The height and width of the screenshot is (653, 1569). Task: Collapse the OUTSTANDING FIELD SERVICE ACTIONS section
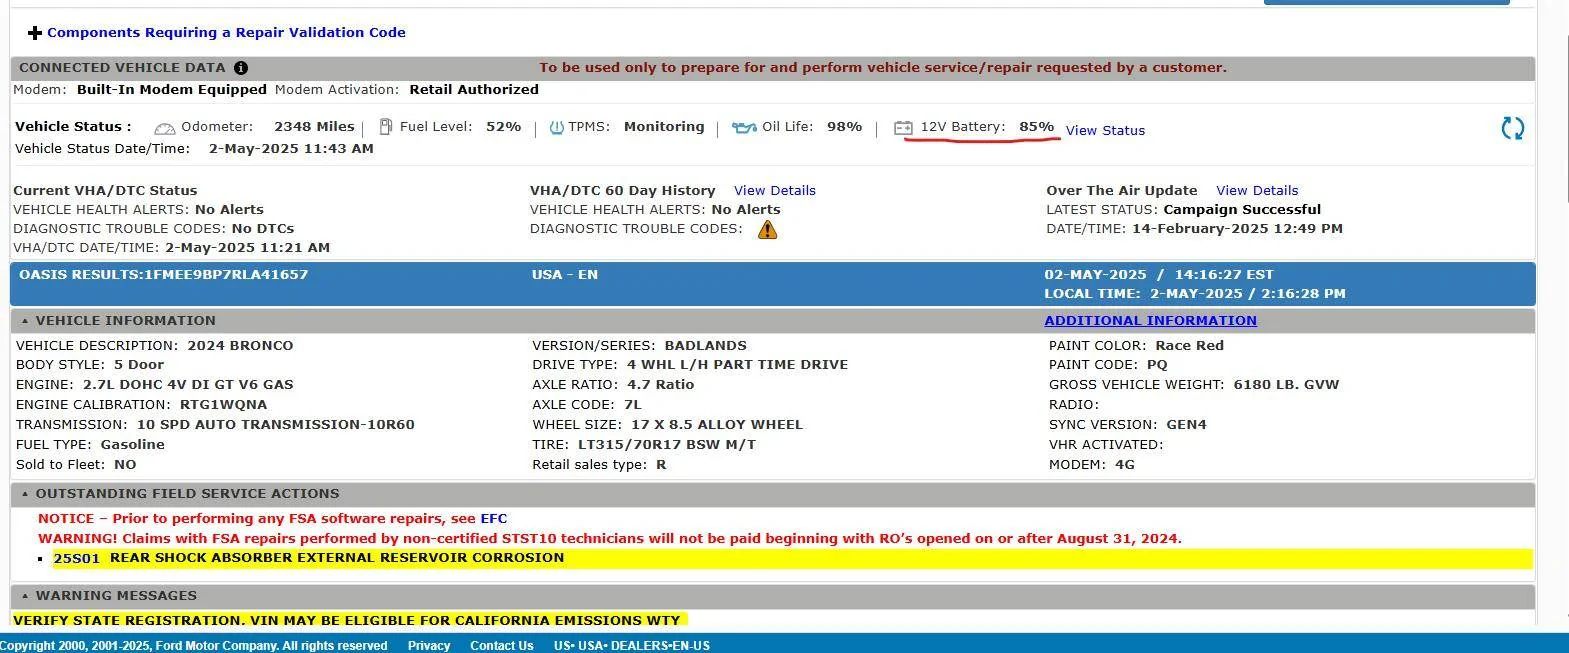pyautogui.click(x=25, y=494)
